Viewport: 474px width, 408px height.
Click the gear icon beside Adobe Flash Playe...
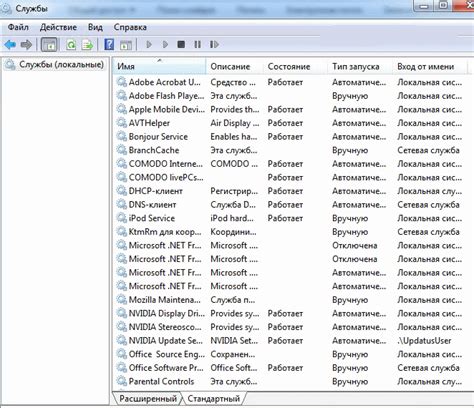click(121, 96)
